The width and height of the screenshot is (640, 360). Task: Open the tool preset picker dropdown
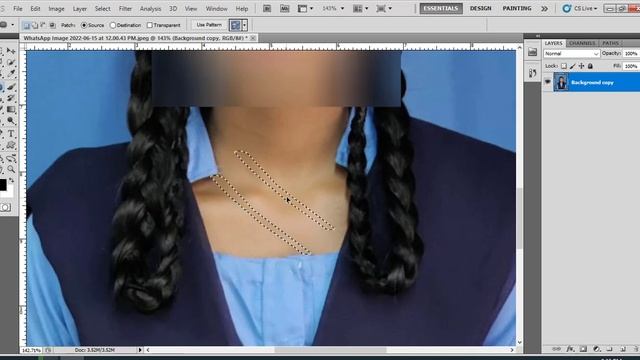click(13, 25)
